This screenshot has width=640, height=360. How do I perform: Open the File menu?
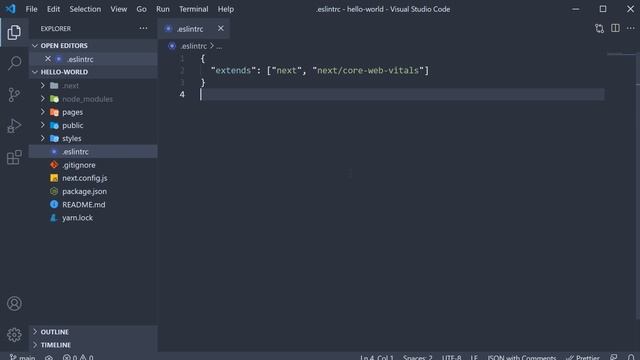pyautogui.click(x=31, y=9)
